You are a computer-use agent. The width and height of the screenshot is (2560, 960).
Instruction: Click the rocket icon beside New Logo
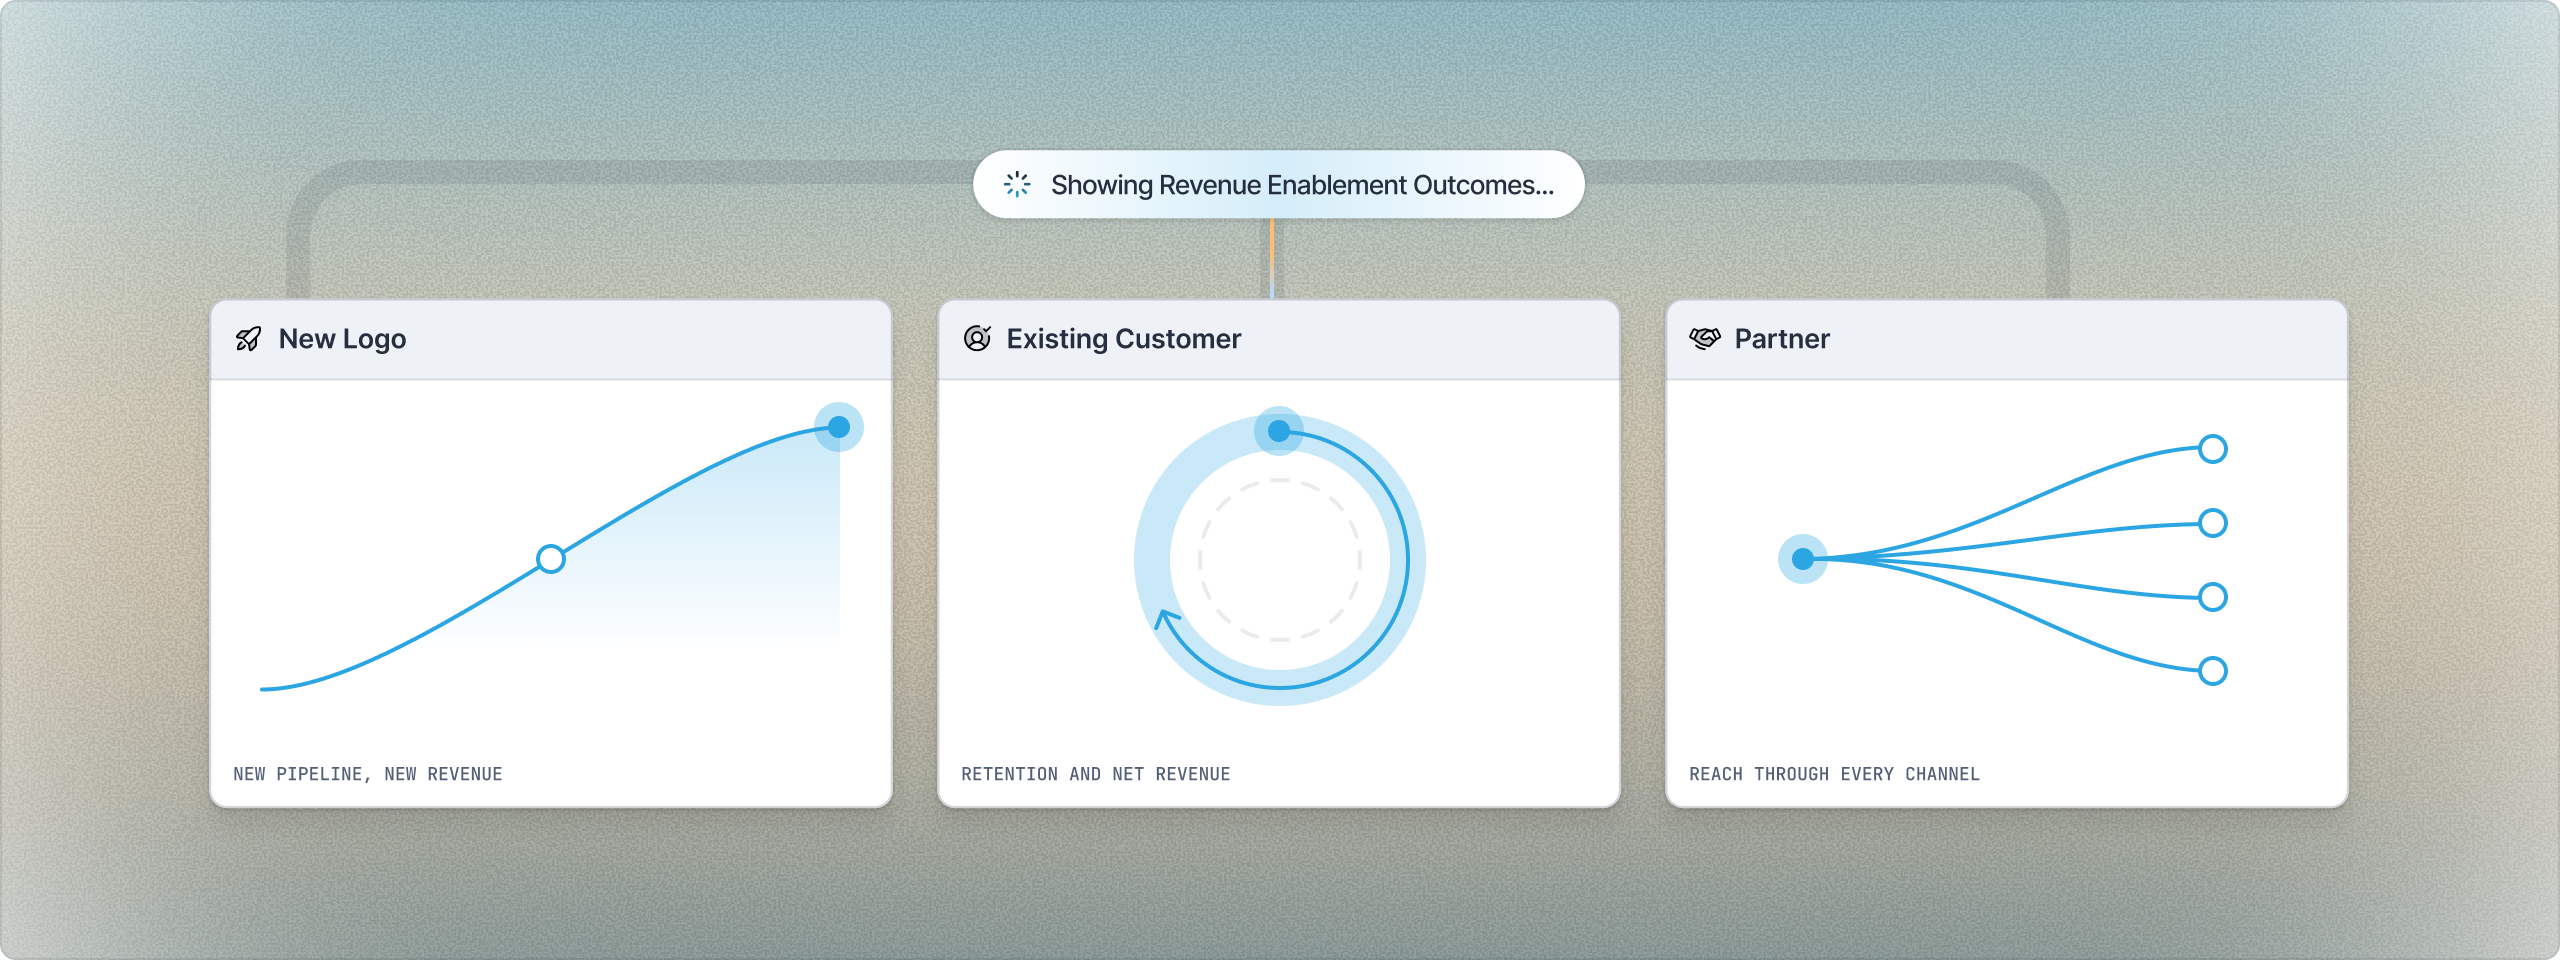point(248,339)
